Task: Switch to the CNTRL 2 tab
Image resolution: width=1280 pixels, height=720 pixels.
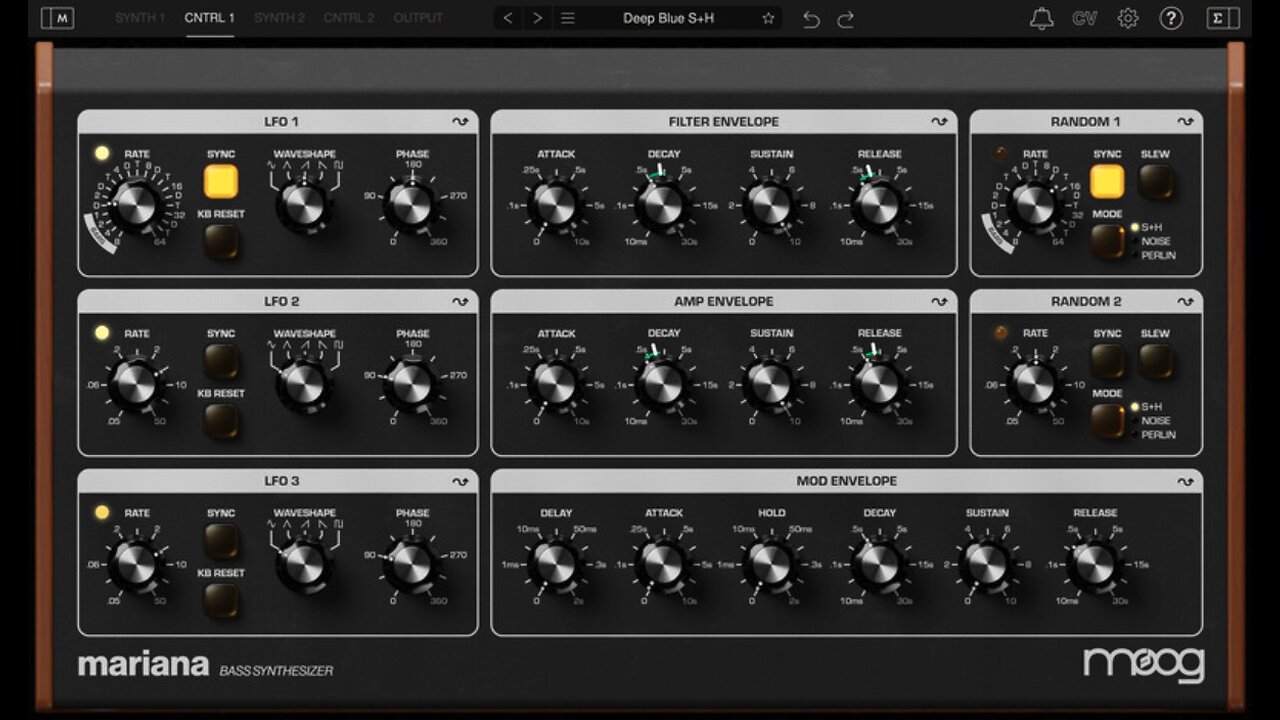Action: click(349, 18)
